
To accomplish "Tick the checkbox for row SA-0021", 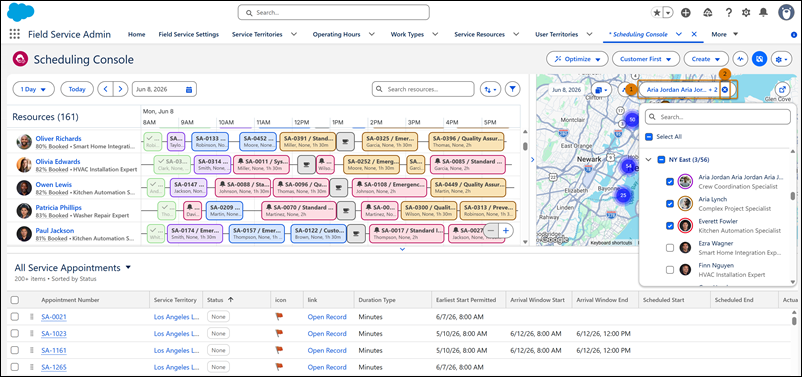I will (x=15, y=317).
